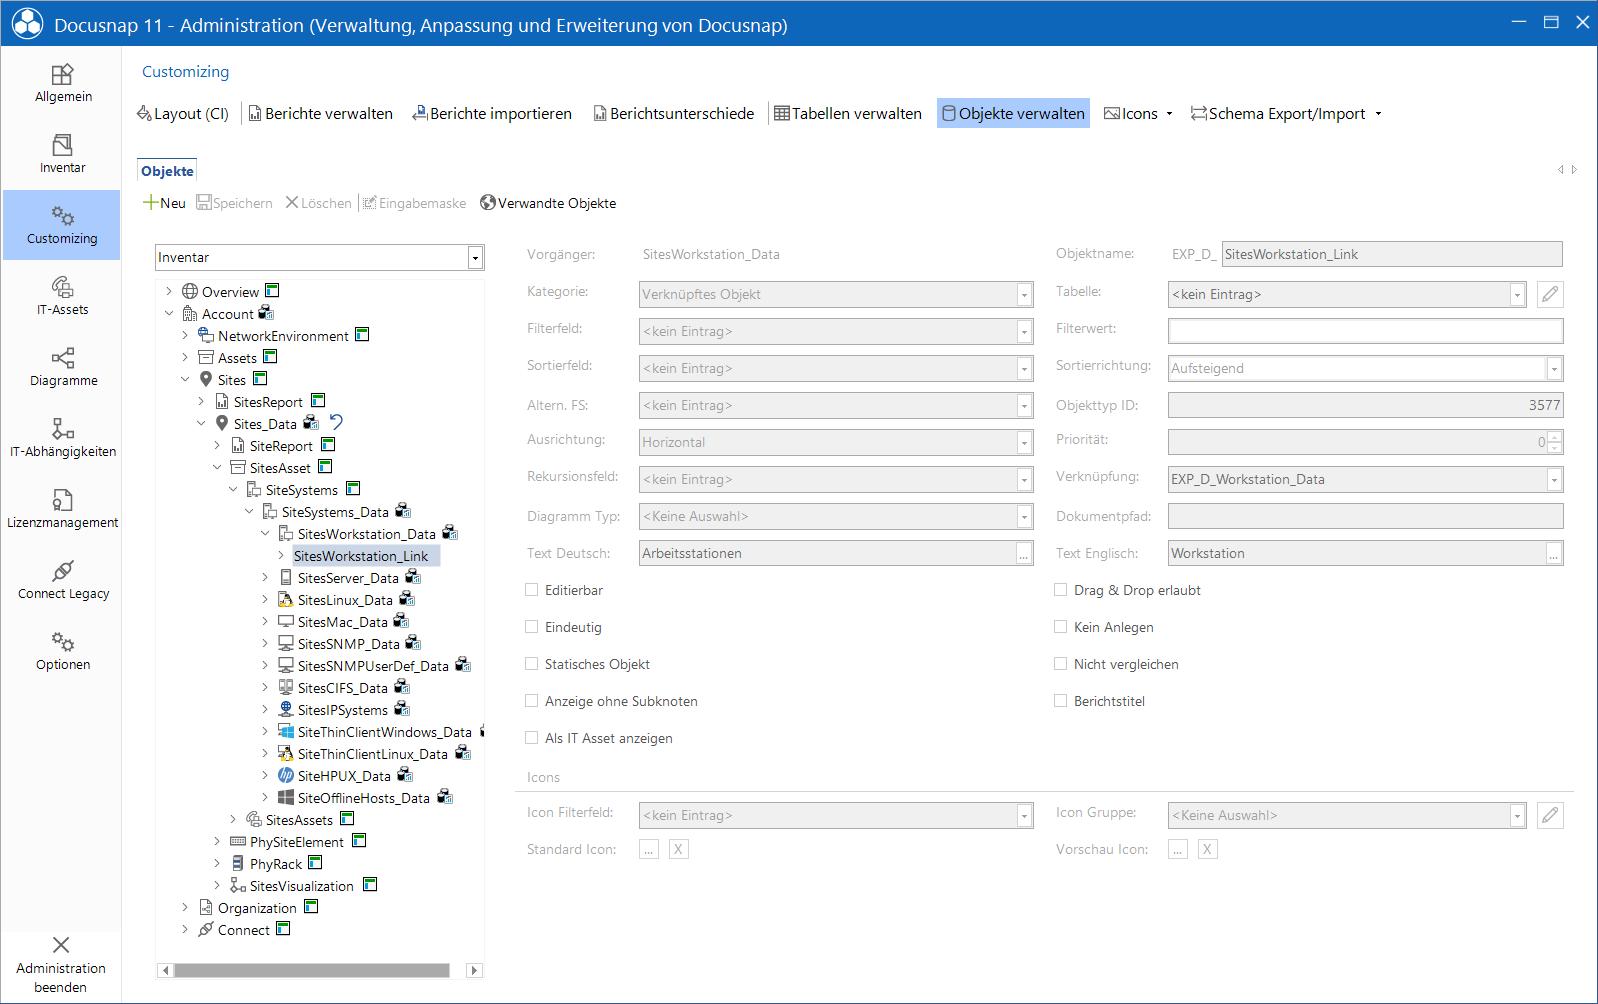Open the Inventar sidebar icon
The height and width of the screenshot is (1004, 1598).
coord(62,146)
